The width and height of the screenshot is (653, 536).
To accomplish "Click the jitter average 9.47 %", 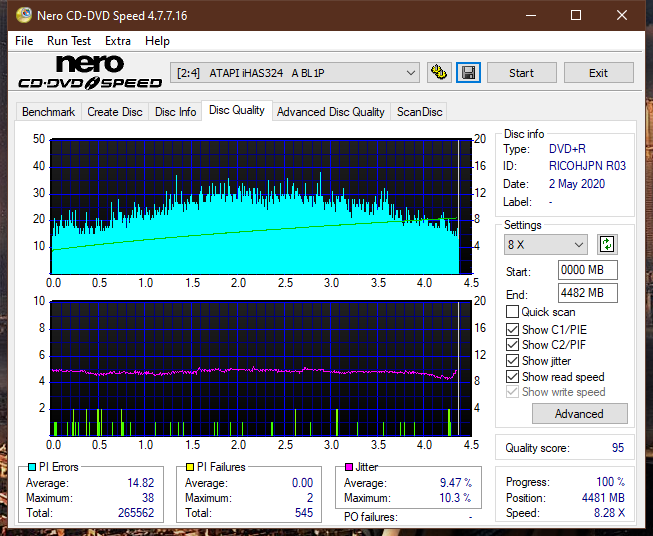I will point(456,483).
